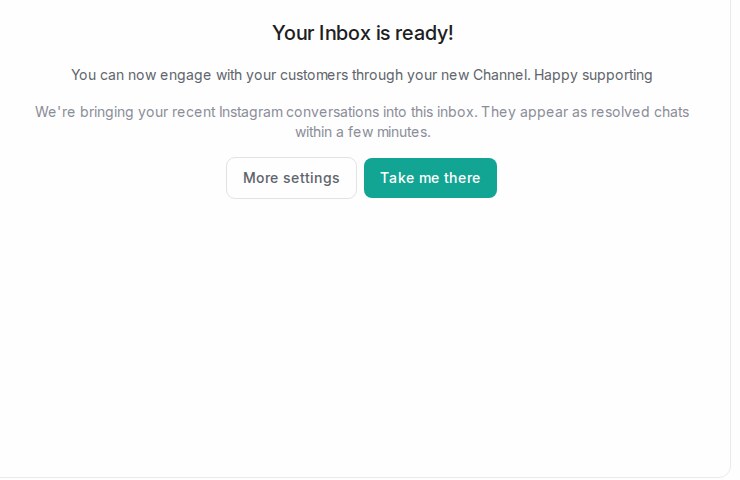Click the word 'Channel' in the subtitle

[x=500, y=75]
